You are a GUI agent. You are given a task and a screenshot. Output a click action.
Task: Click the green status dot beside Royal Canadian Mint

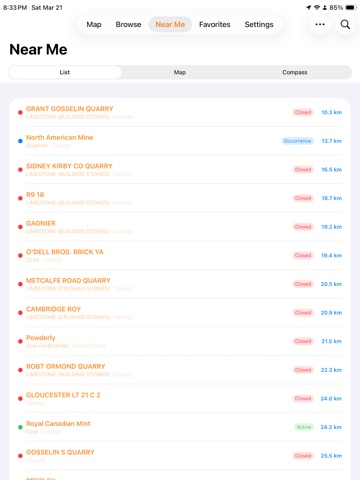pos(20,427)
